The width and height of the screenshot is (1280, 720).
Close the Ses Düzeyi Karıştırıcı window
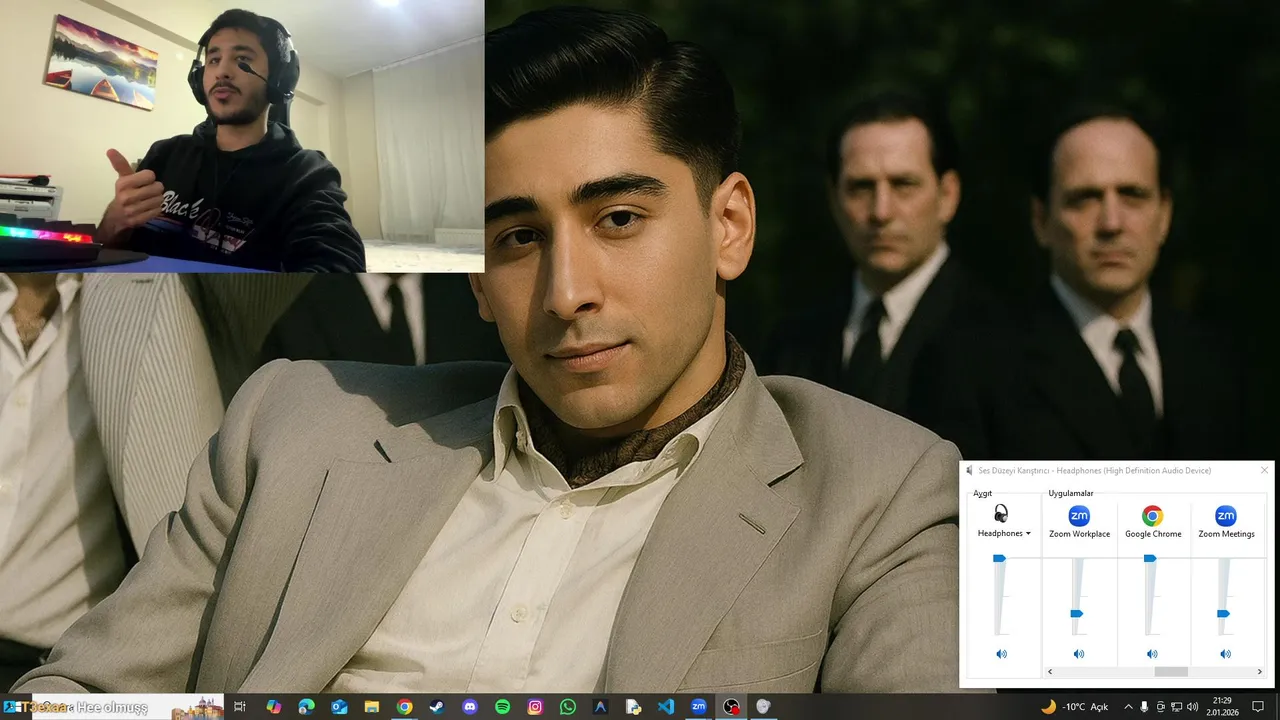[1264, 470]
